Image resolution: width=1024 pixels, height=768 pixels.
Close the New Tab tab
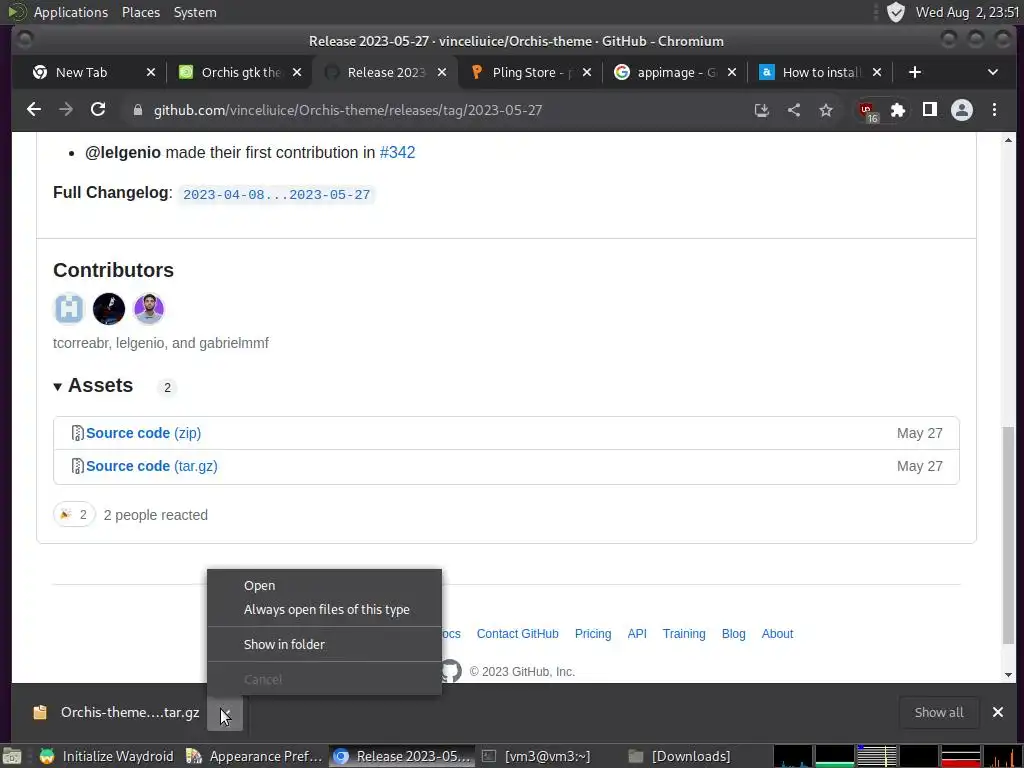pos(151,72)
